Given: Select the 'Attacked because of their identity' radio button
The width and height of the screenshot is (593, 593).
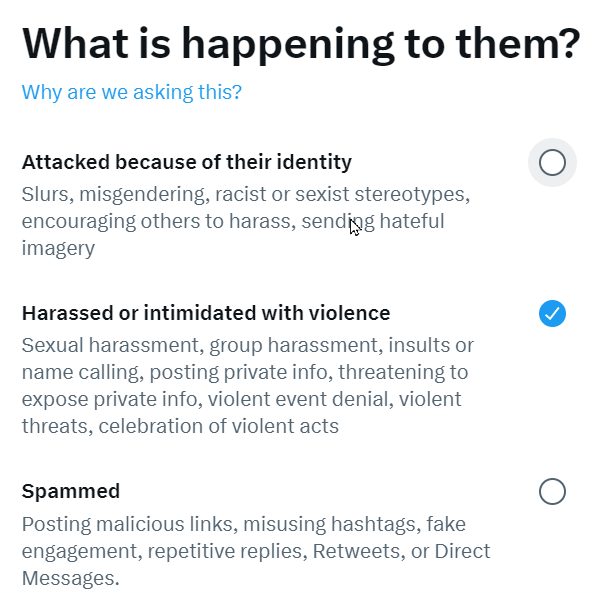Looking at the screenshot, I should tap(552, 163).
